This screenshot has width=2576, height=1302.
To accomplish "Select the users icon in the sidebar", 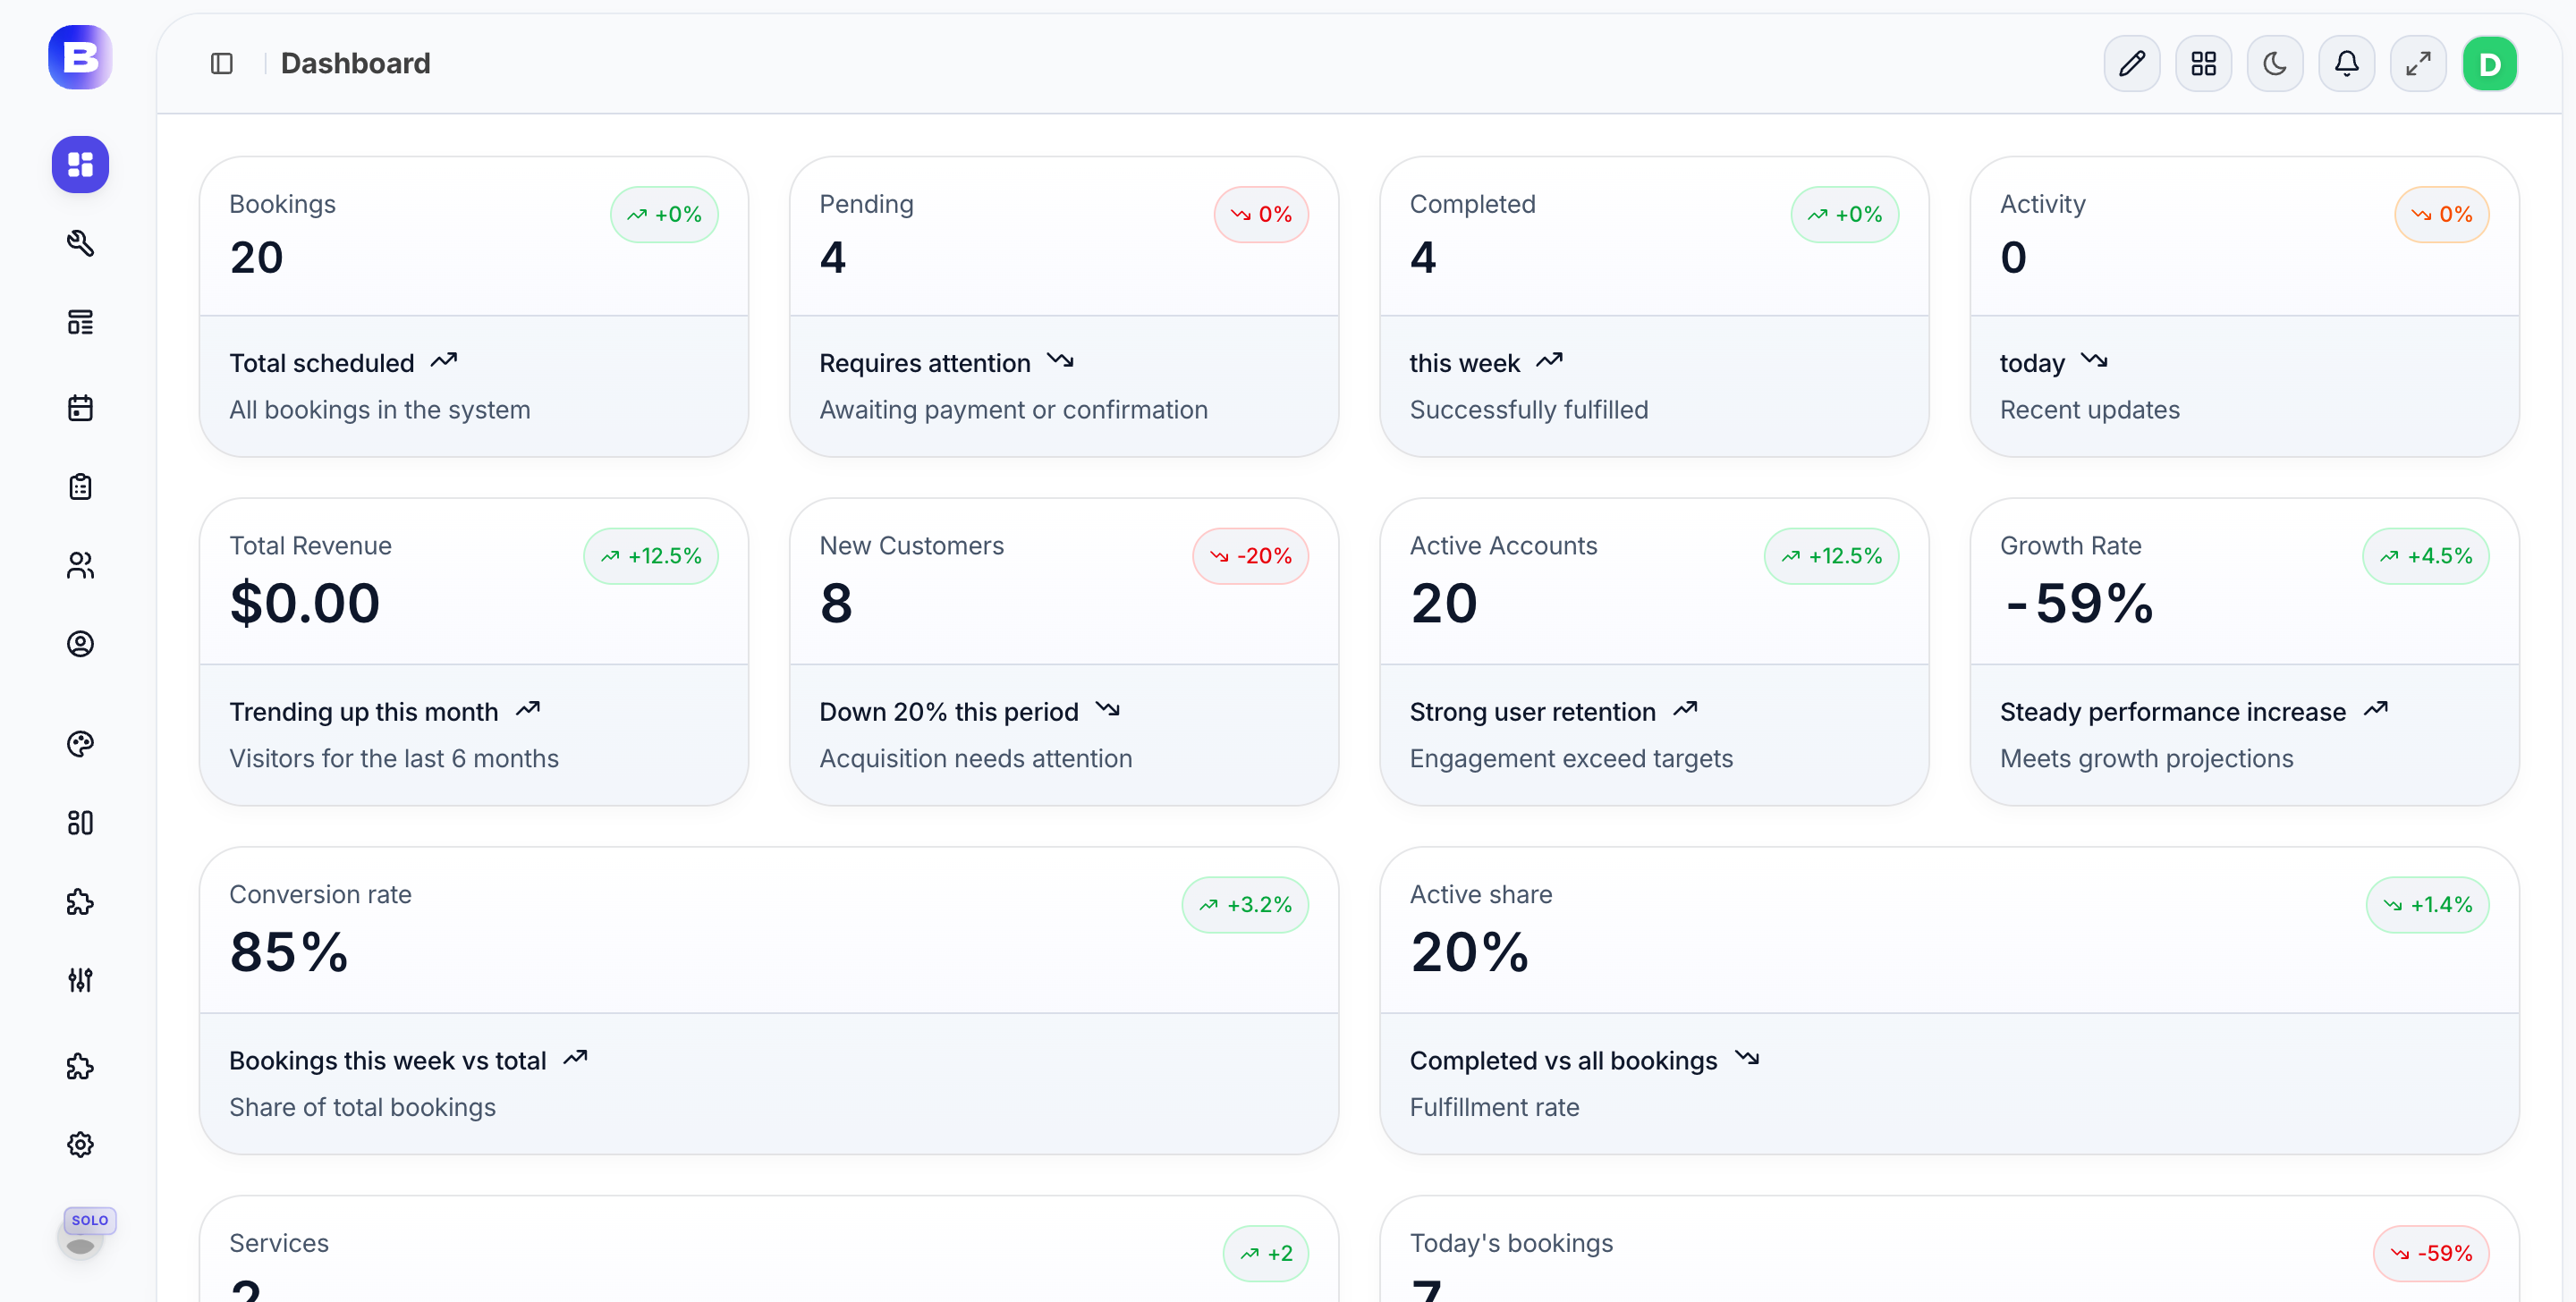I will (80, 565).
